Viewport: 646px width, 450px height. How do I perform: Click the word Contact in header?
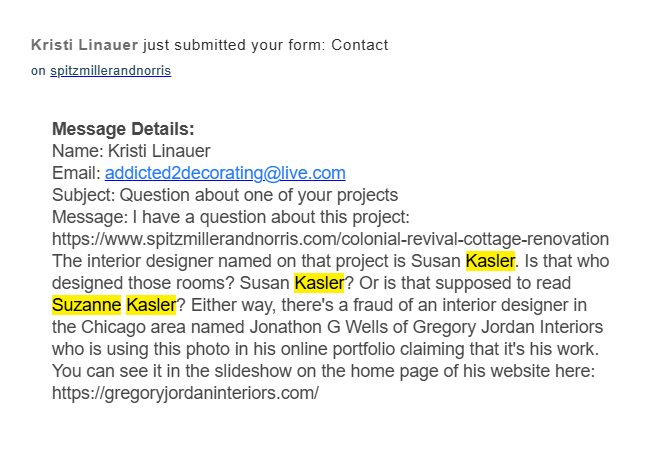360,45
